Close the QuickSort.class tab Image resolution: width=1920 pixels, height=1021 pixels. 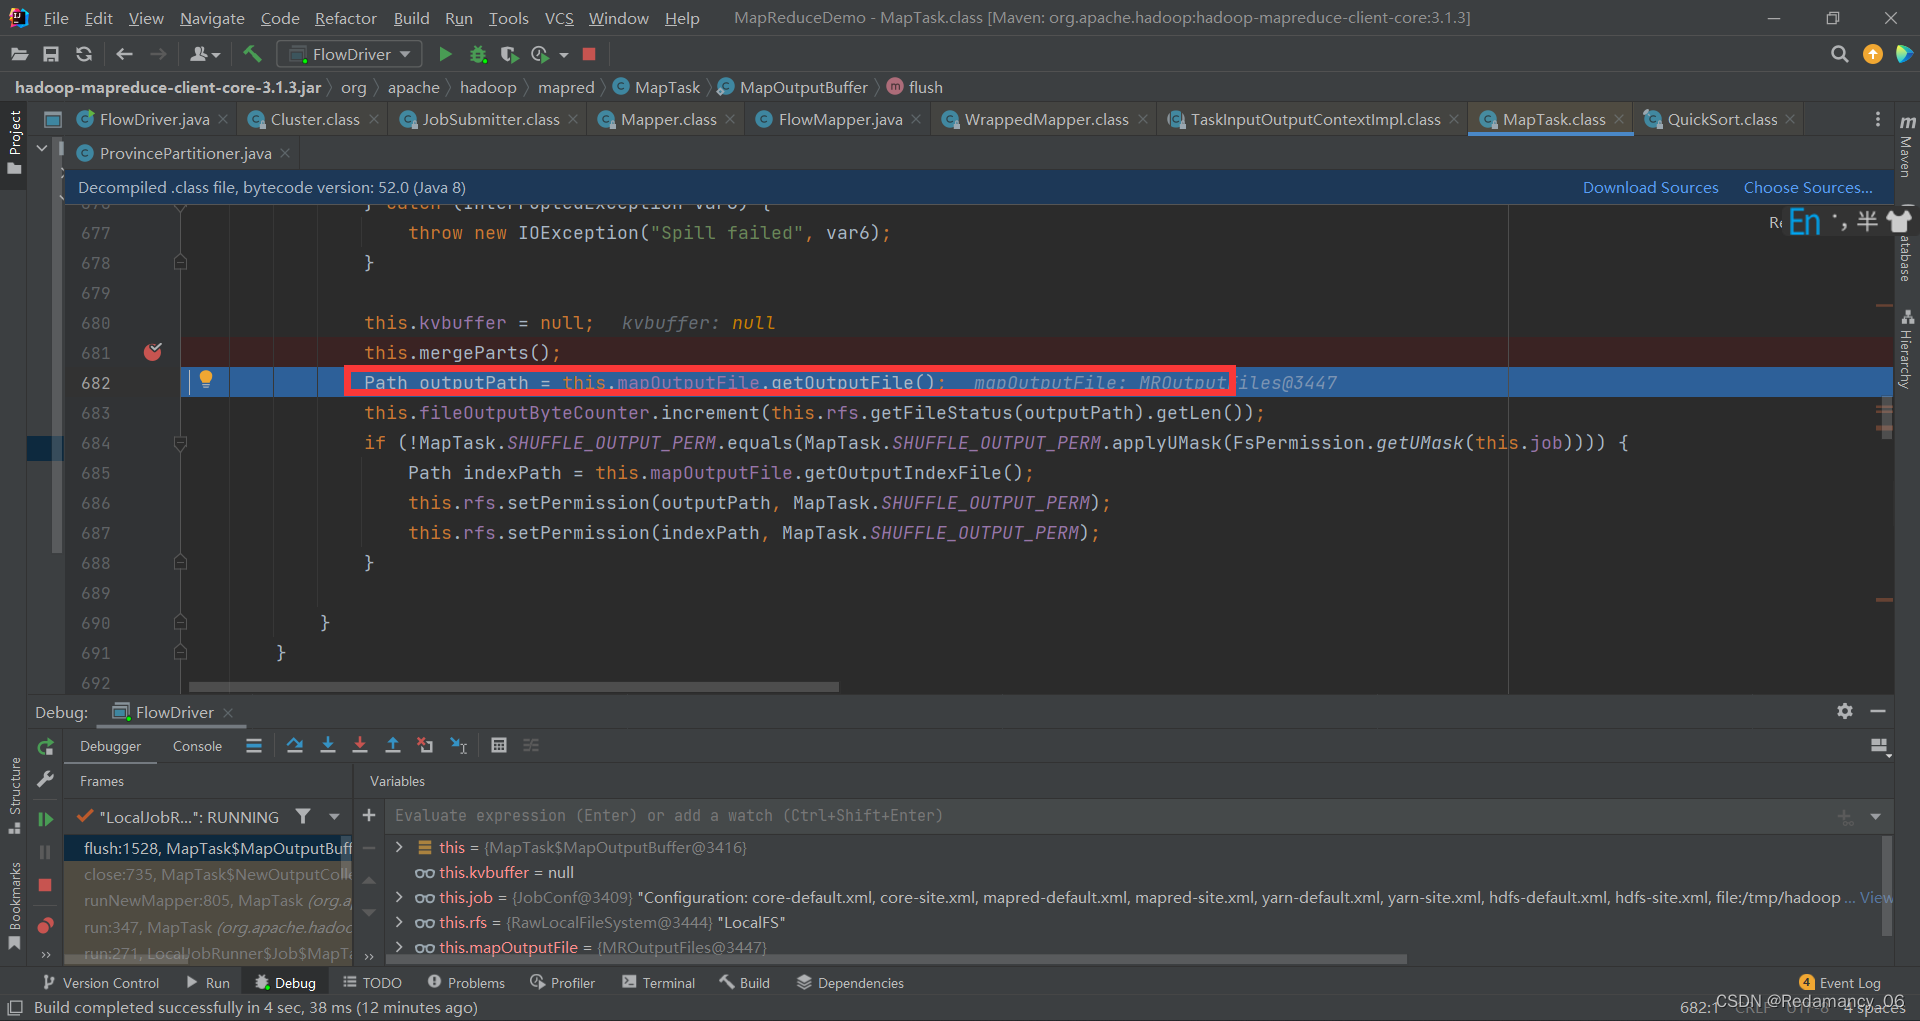(x=1790, y=119)
